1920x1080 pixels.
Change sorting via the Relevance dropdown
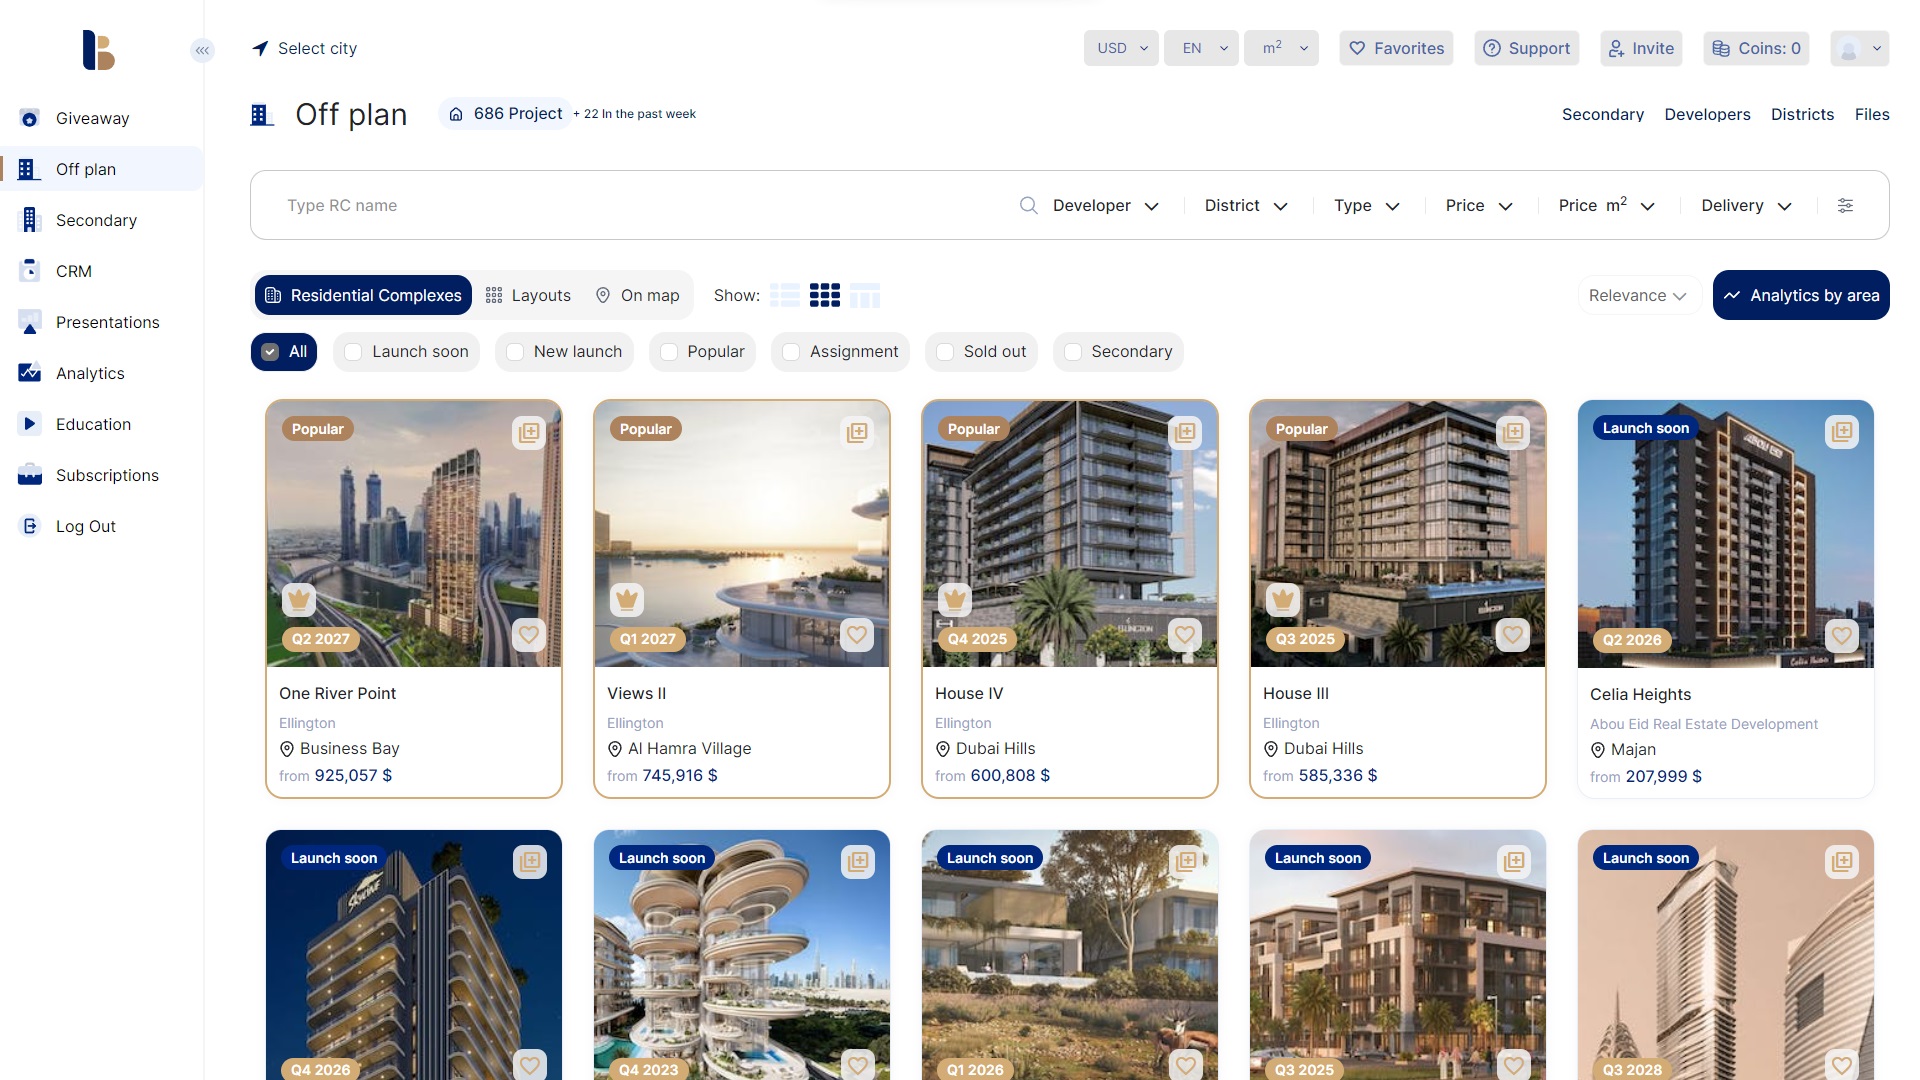coord(1638,295)
